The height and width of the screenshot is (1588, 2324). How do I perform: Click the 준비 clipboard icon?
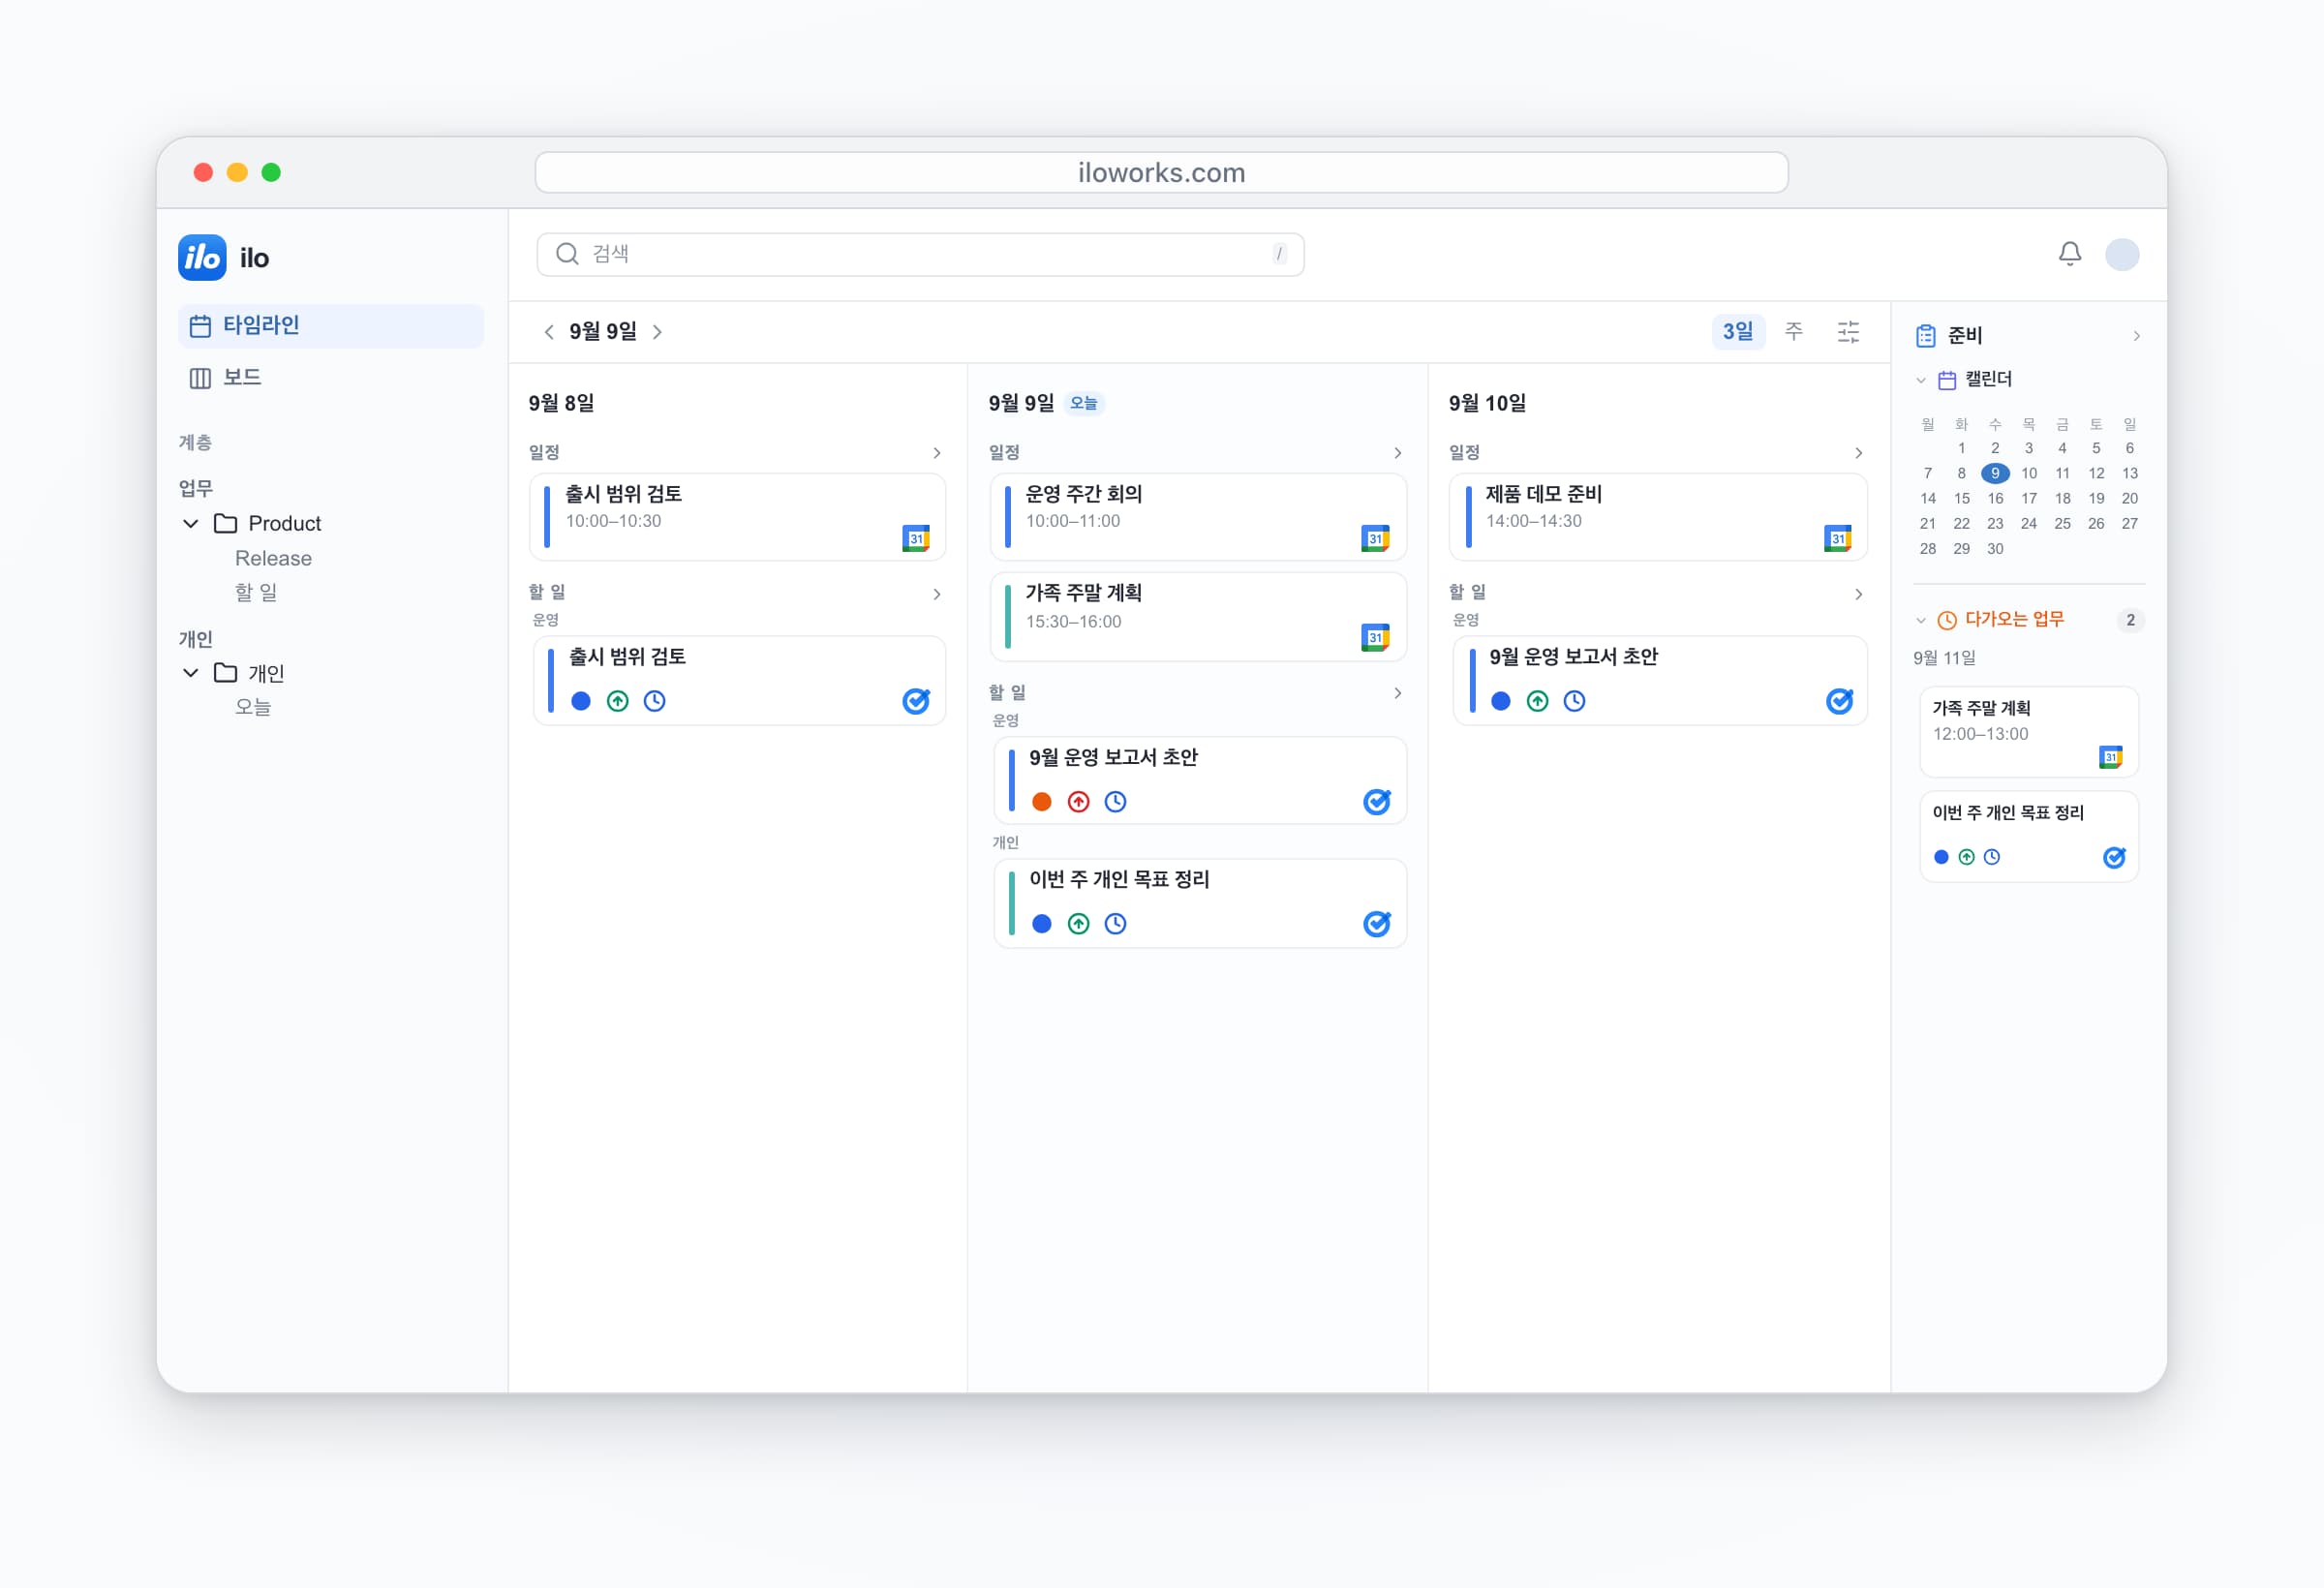tap(1926, 336)
